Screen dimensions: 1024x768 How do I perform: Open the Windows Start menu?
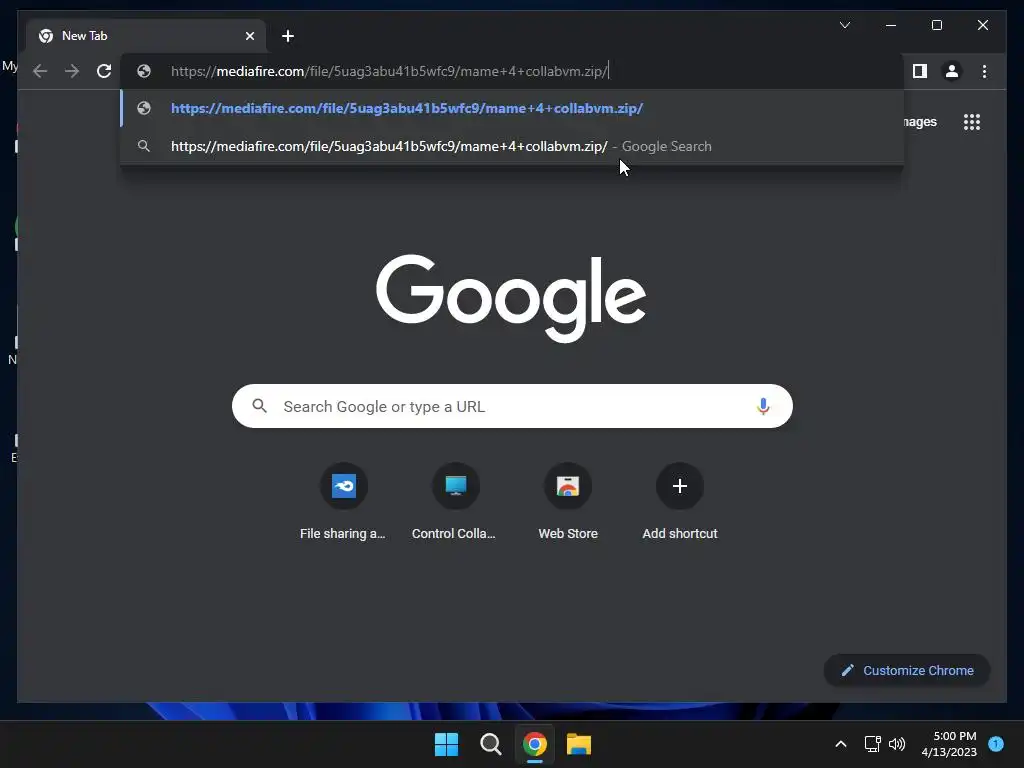447,744
